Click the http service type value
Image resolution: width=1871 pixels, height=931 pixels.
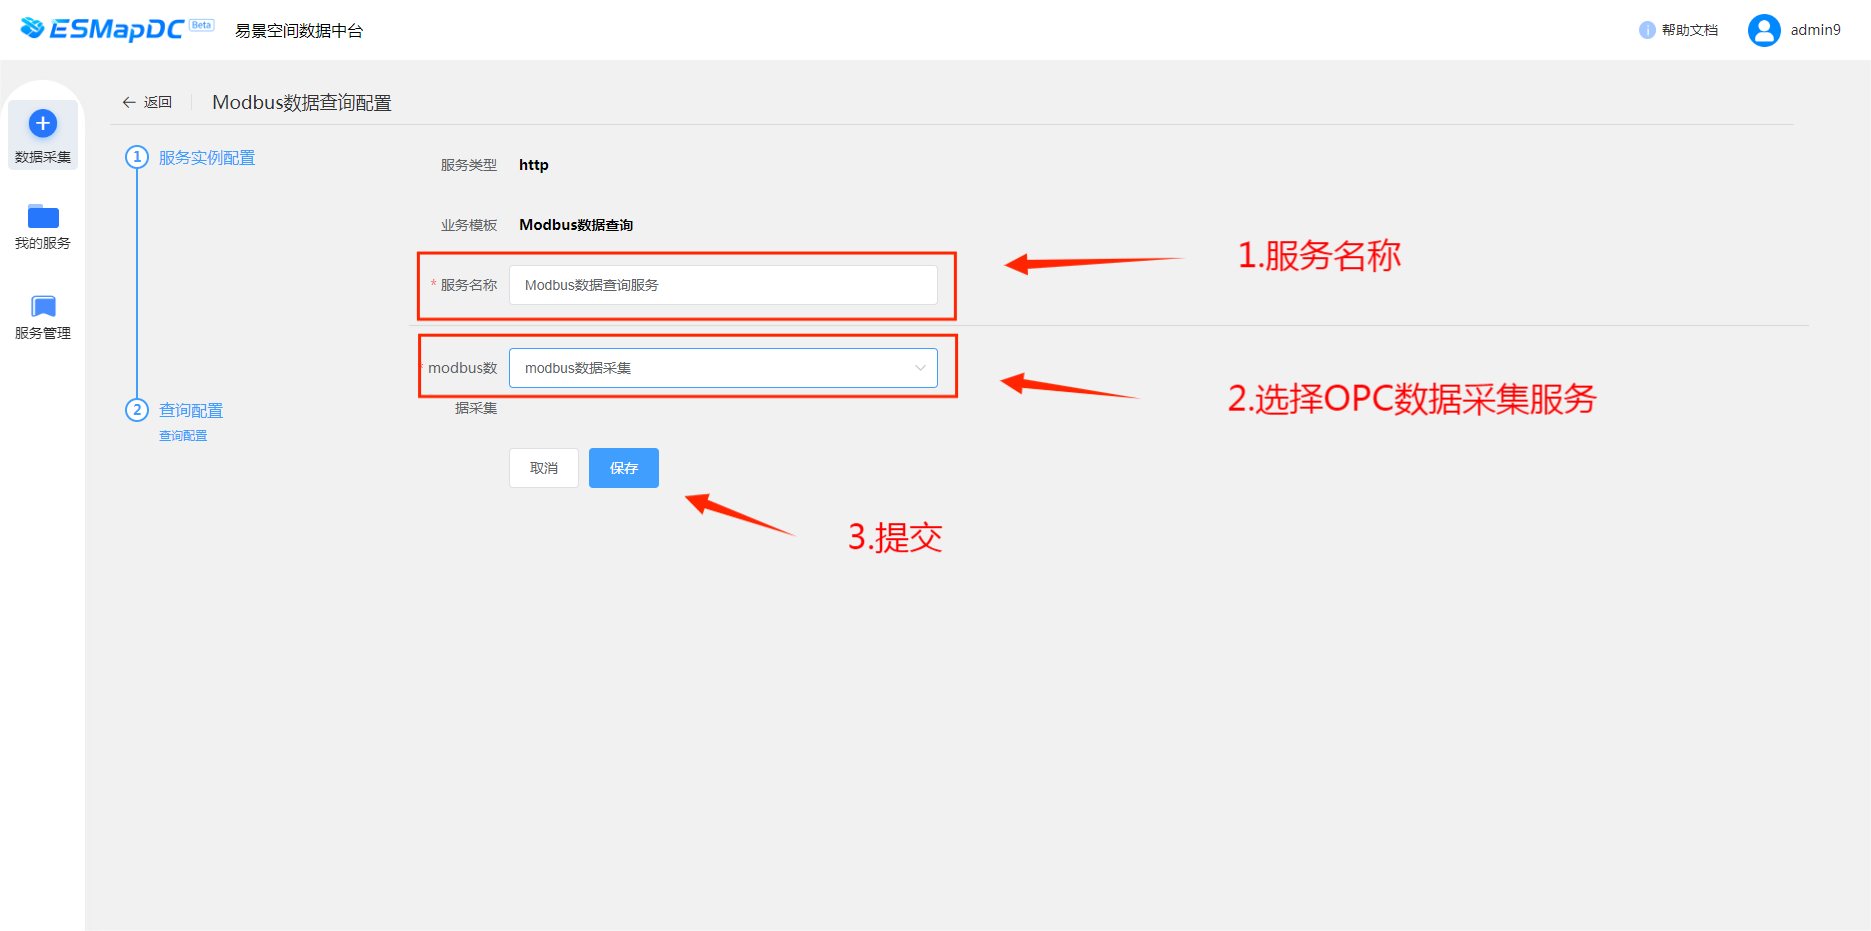pyautogui.click(x=534, y=165)
